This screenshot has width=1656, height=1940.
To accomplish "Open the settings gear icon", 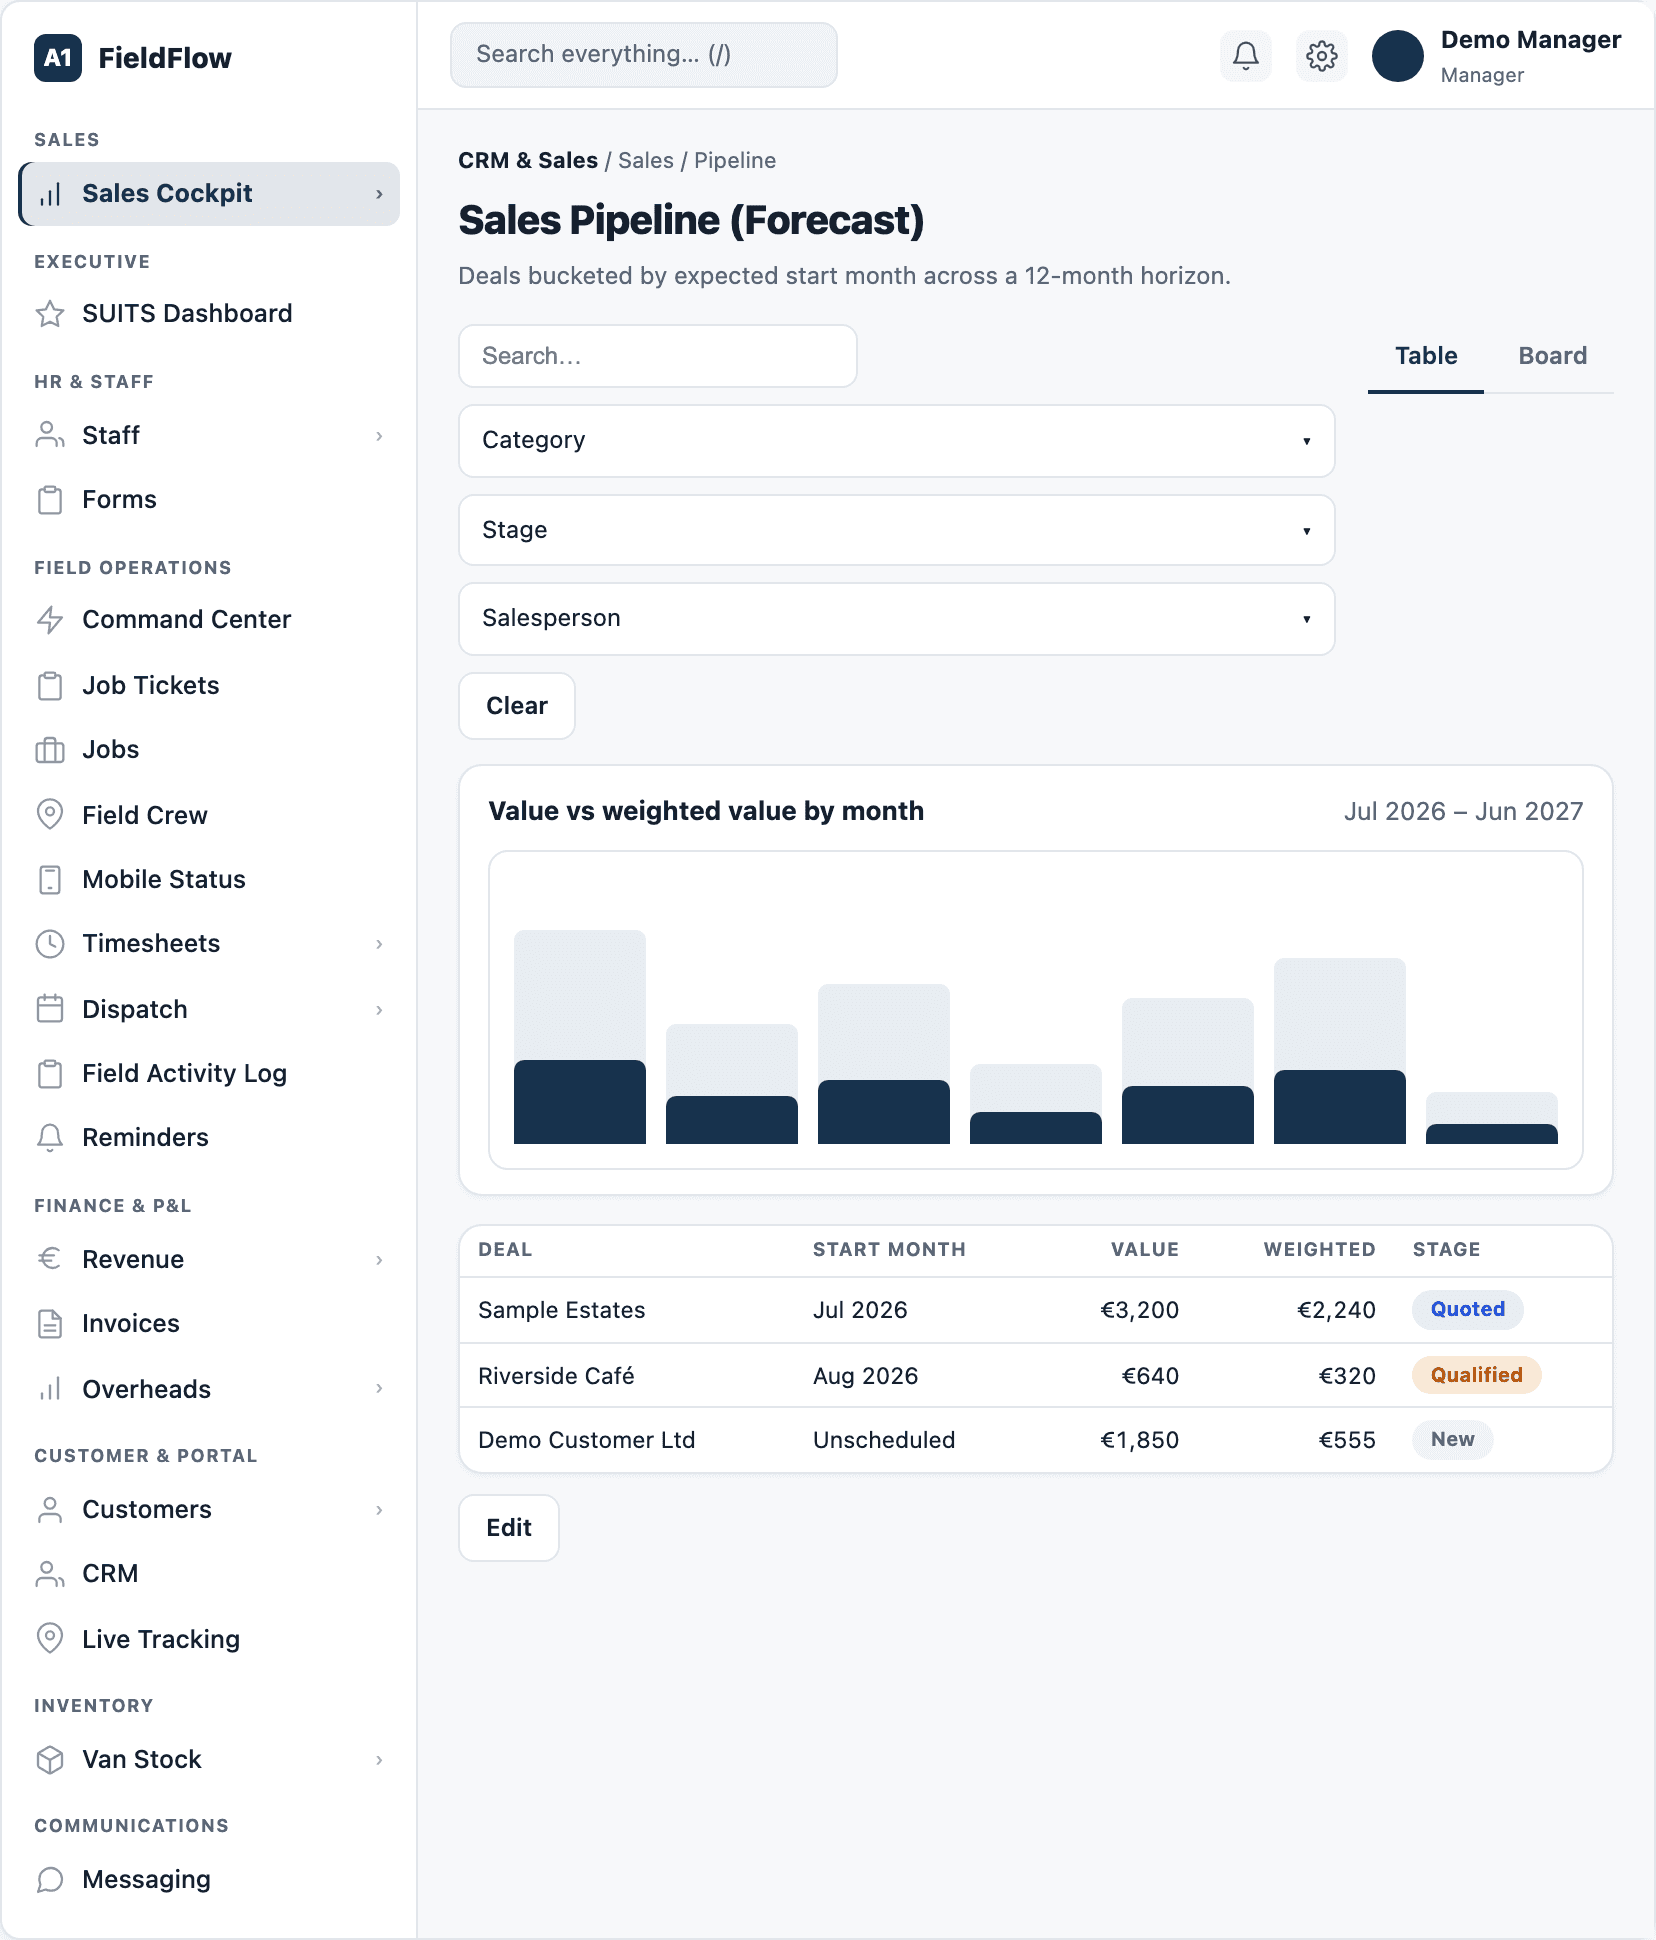I will point(1322,56).
